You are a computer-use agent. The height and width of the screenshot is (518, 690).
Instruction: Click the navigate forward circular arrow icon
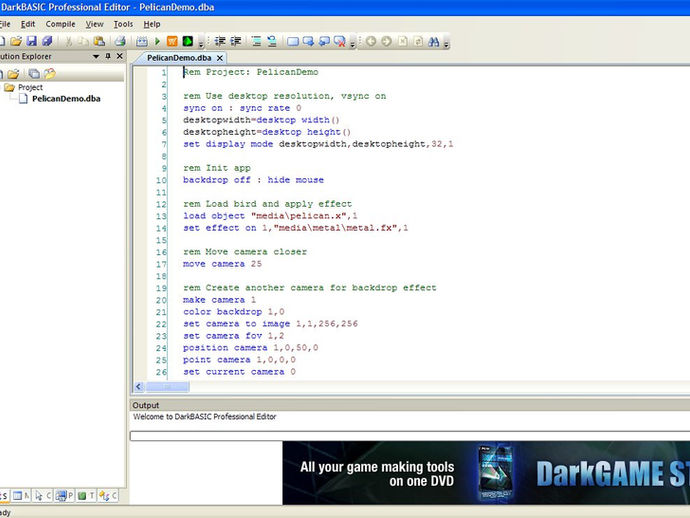tap(387, 41)
